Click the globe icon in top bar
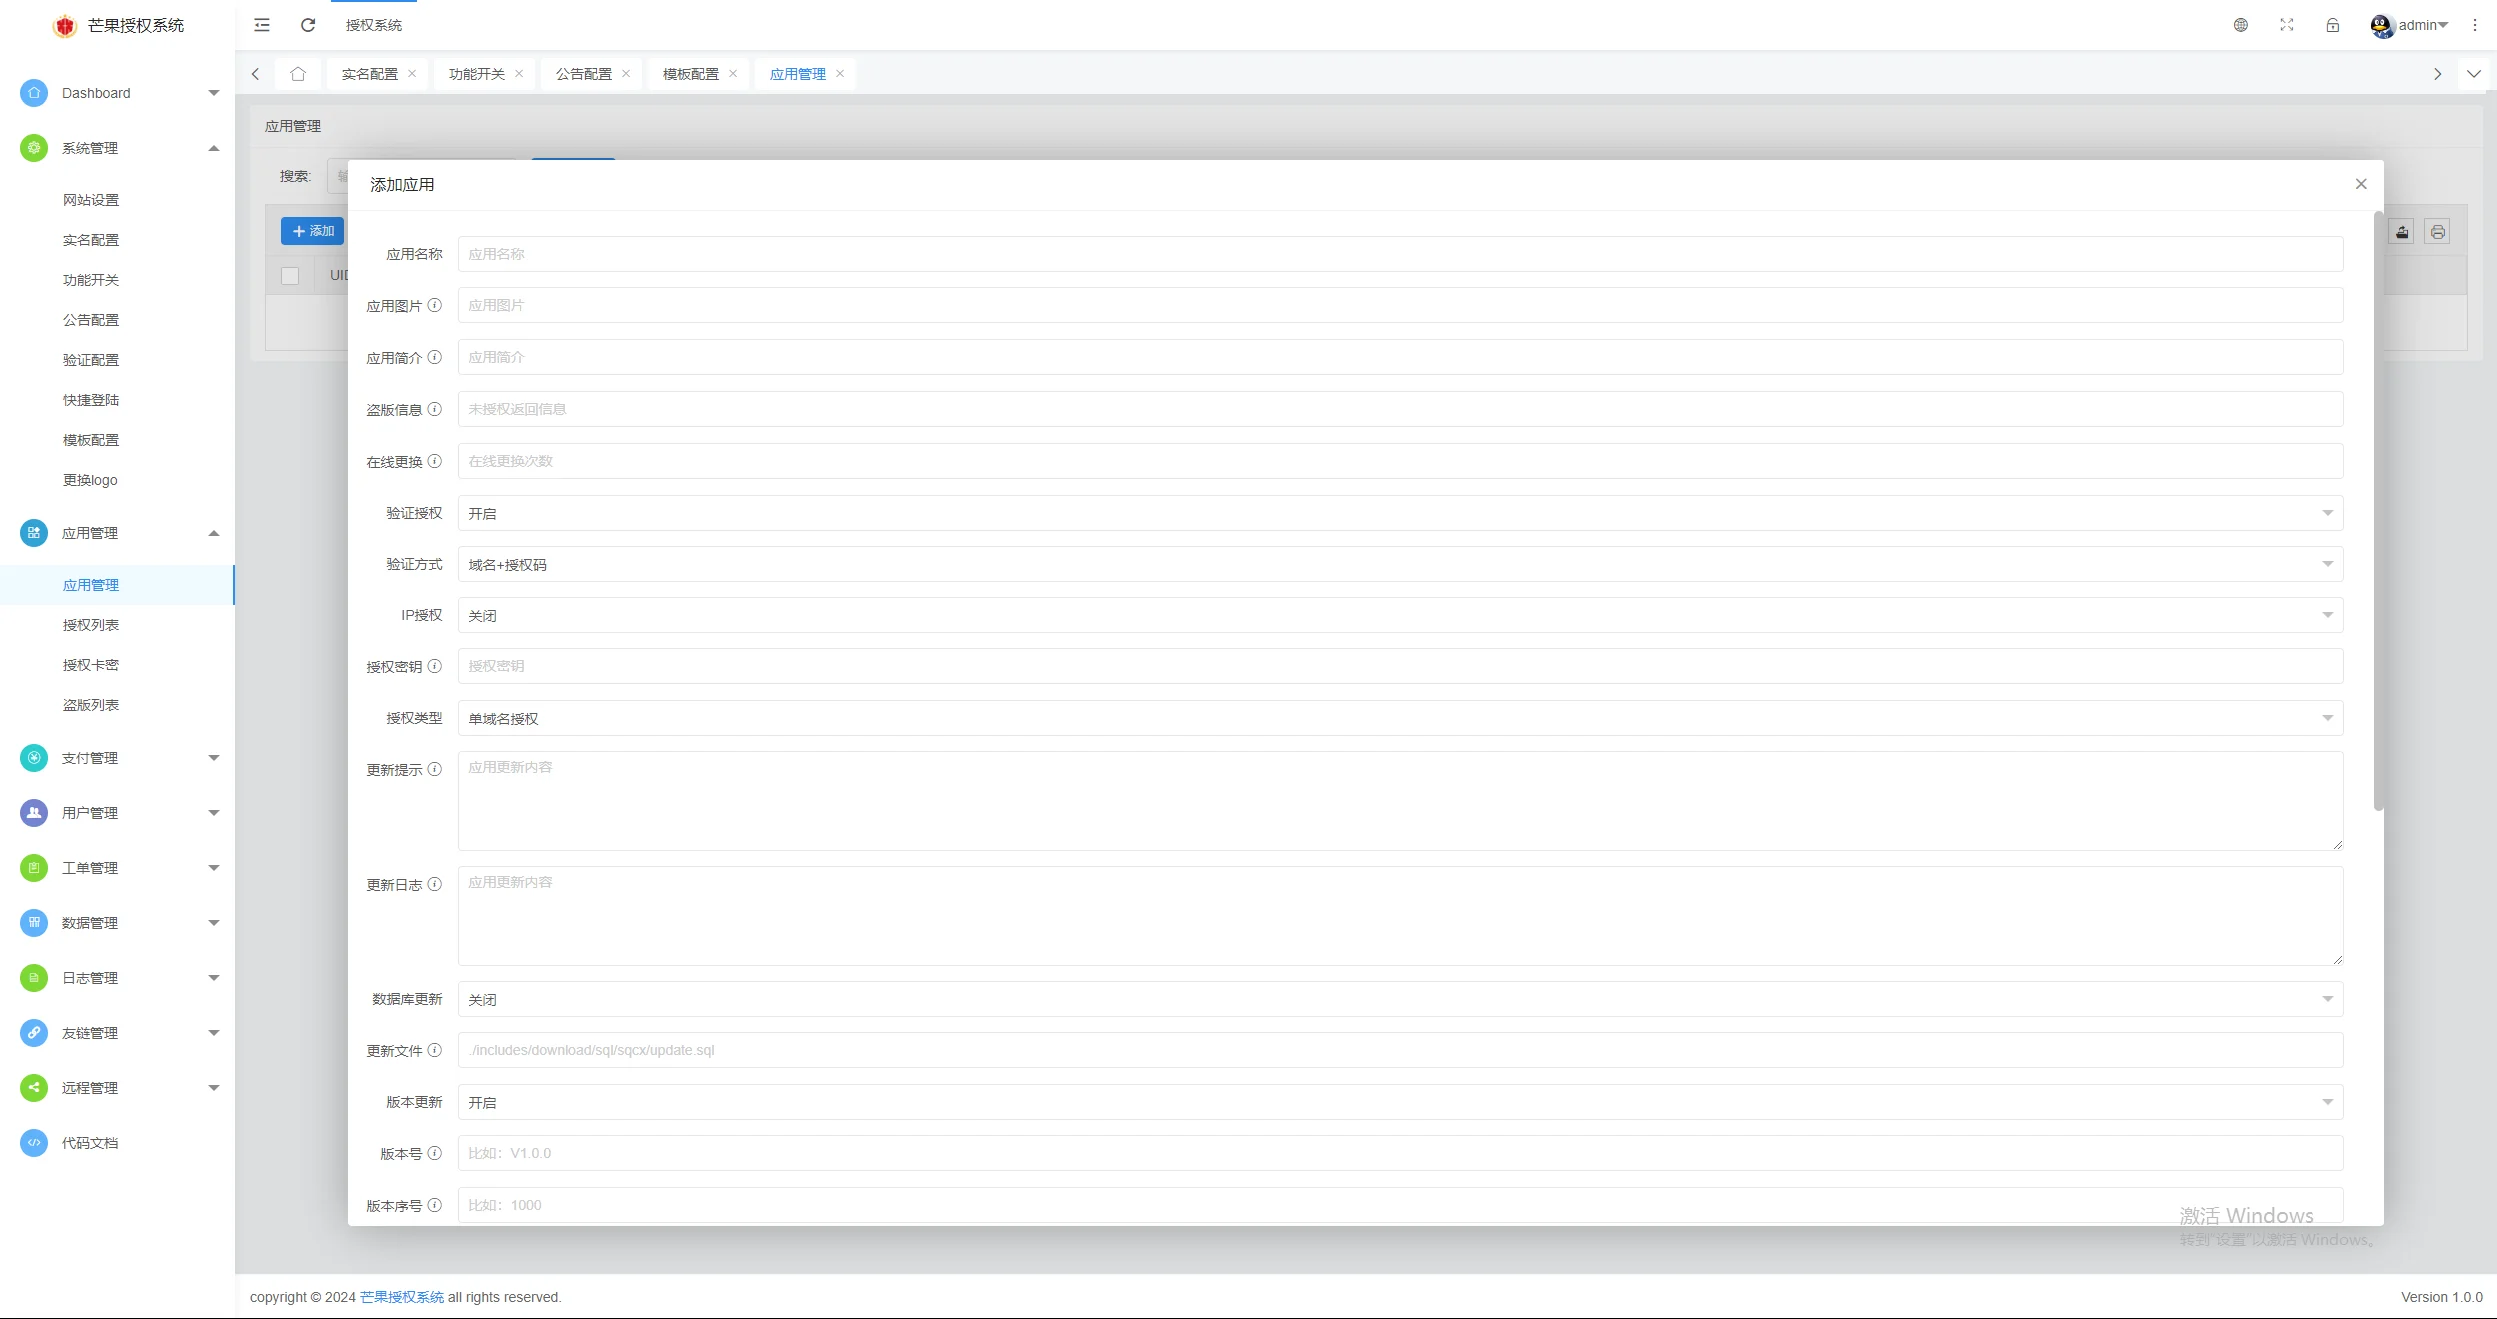 [x=2241, y=25]
